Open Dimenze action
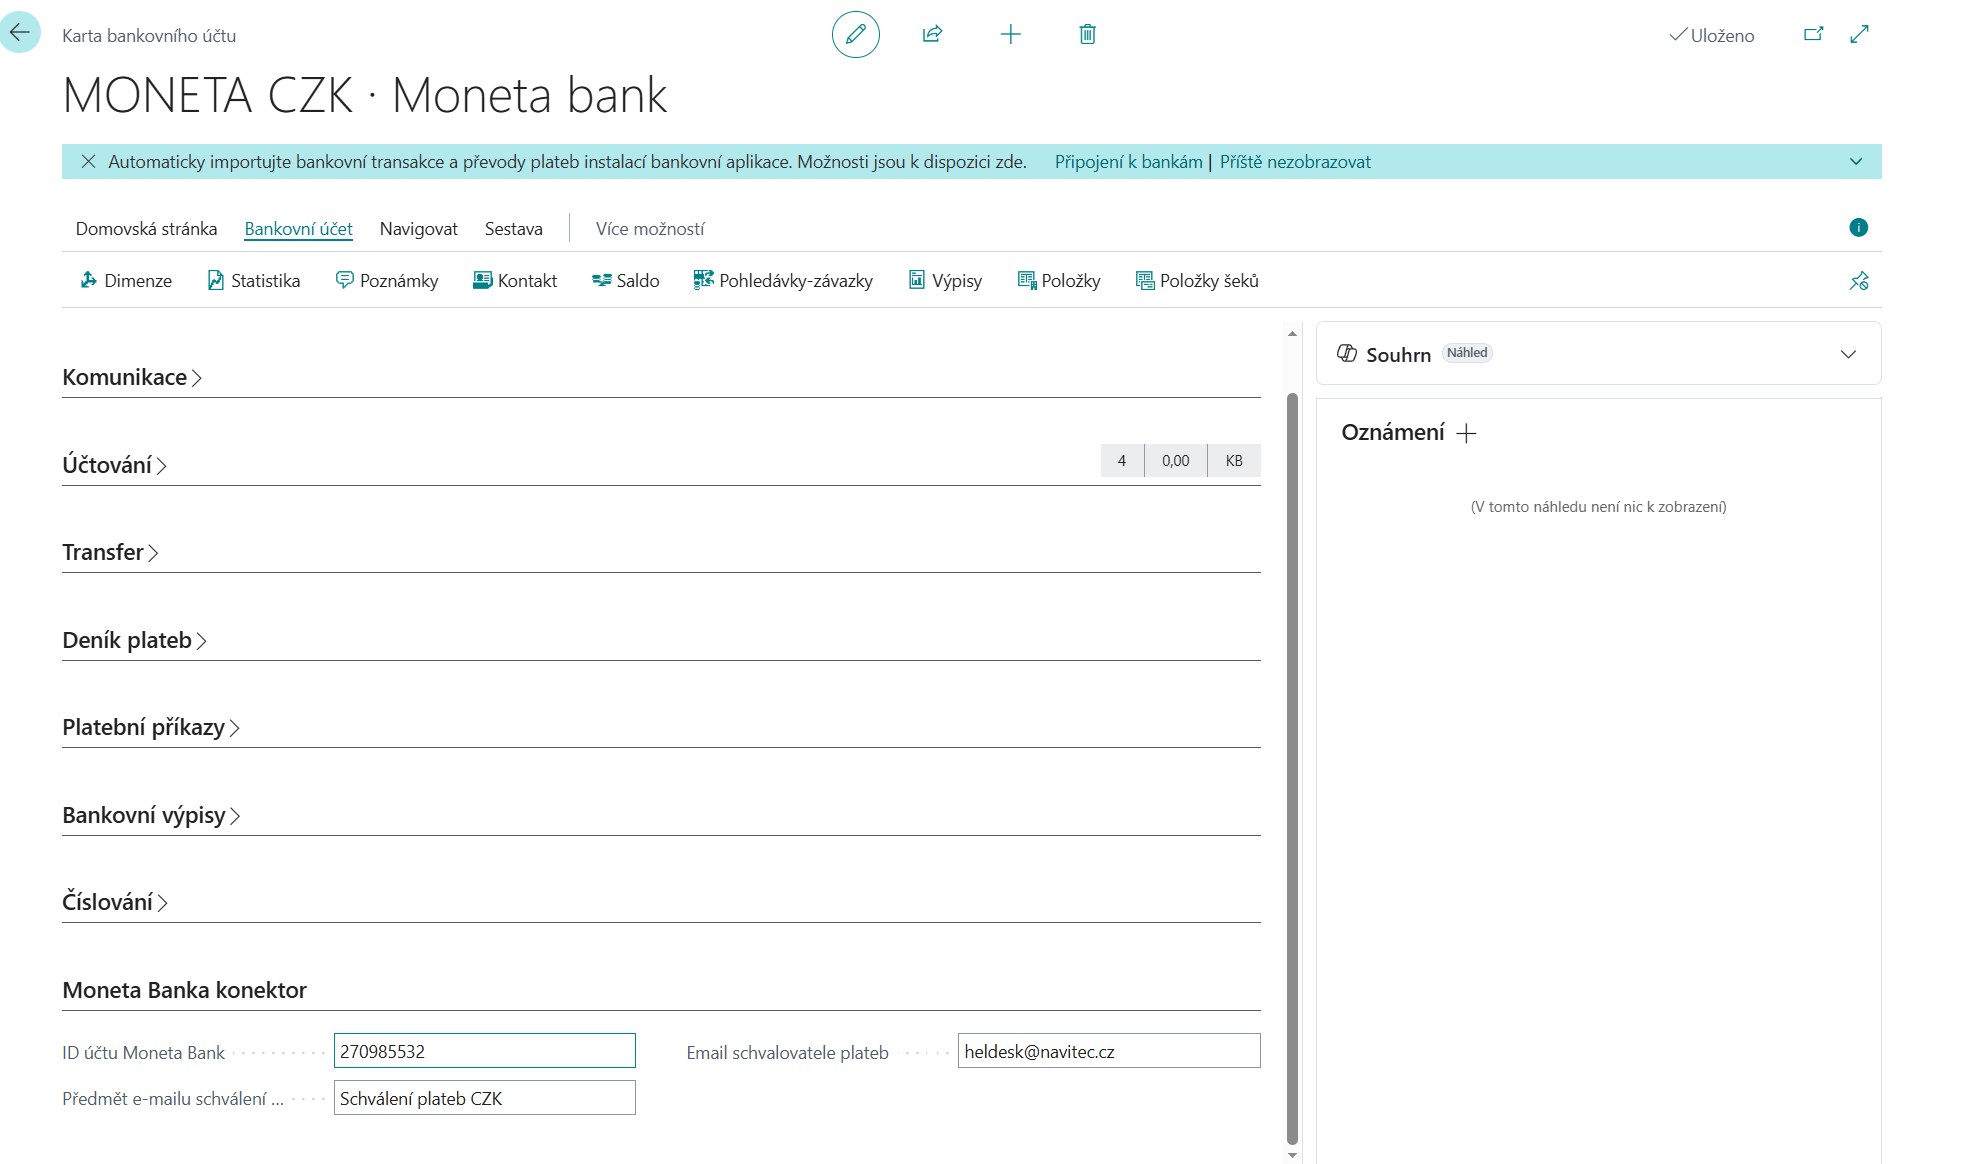 point(126,281)
